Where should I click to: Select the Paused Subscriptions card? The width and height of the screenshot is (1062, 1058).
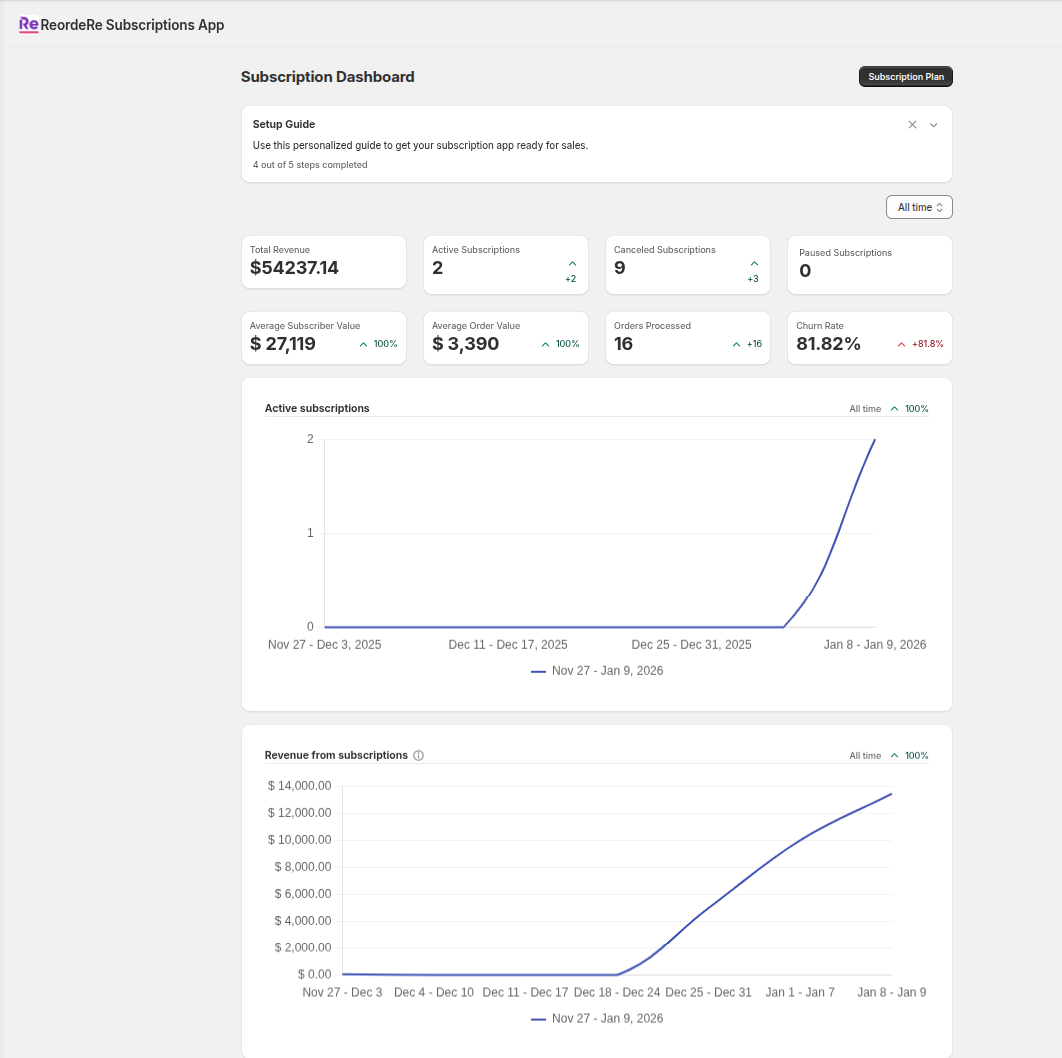click(x=869, y=265)
